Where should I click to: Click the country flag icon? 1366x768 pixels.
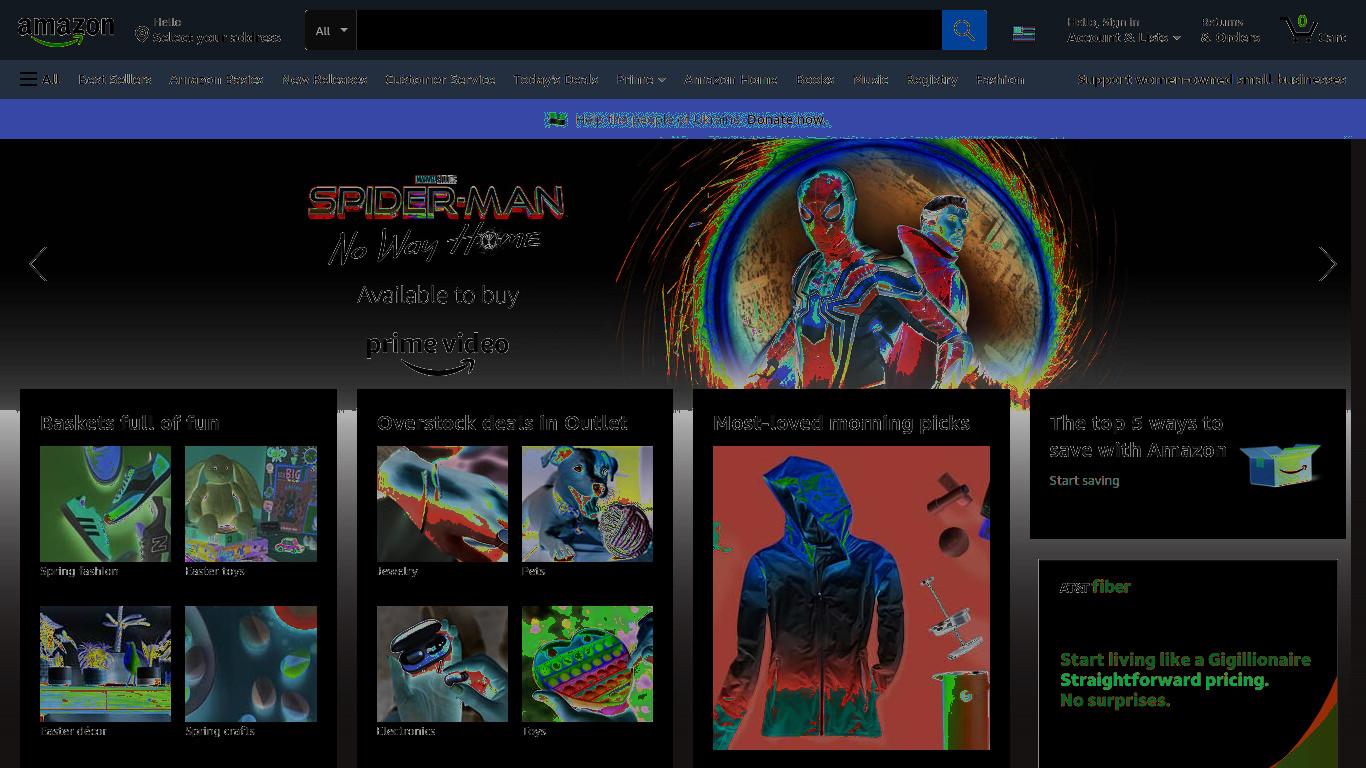[x=1024, y=33]
